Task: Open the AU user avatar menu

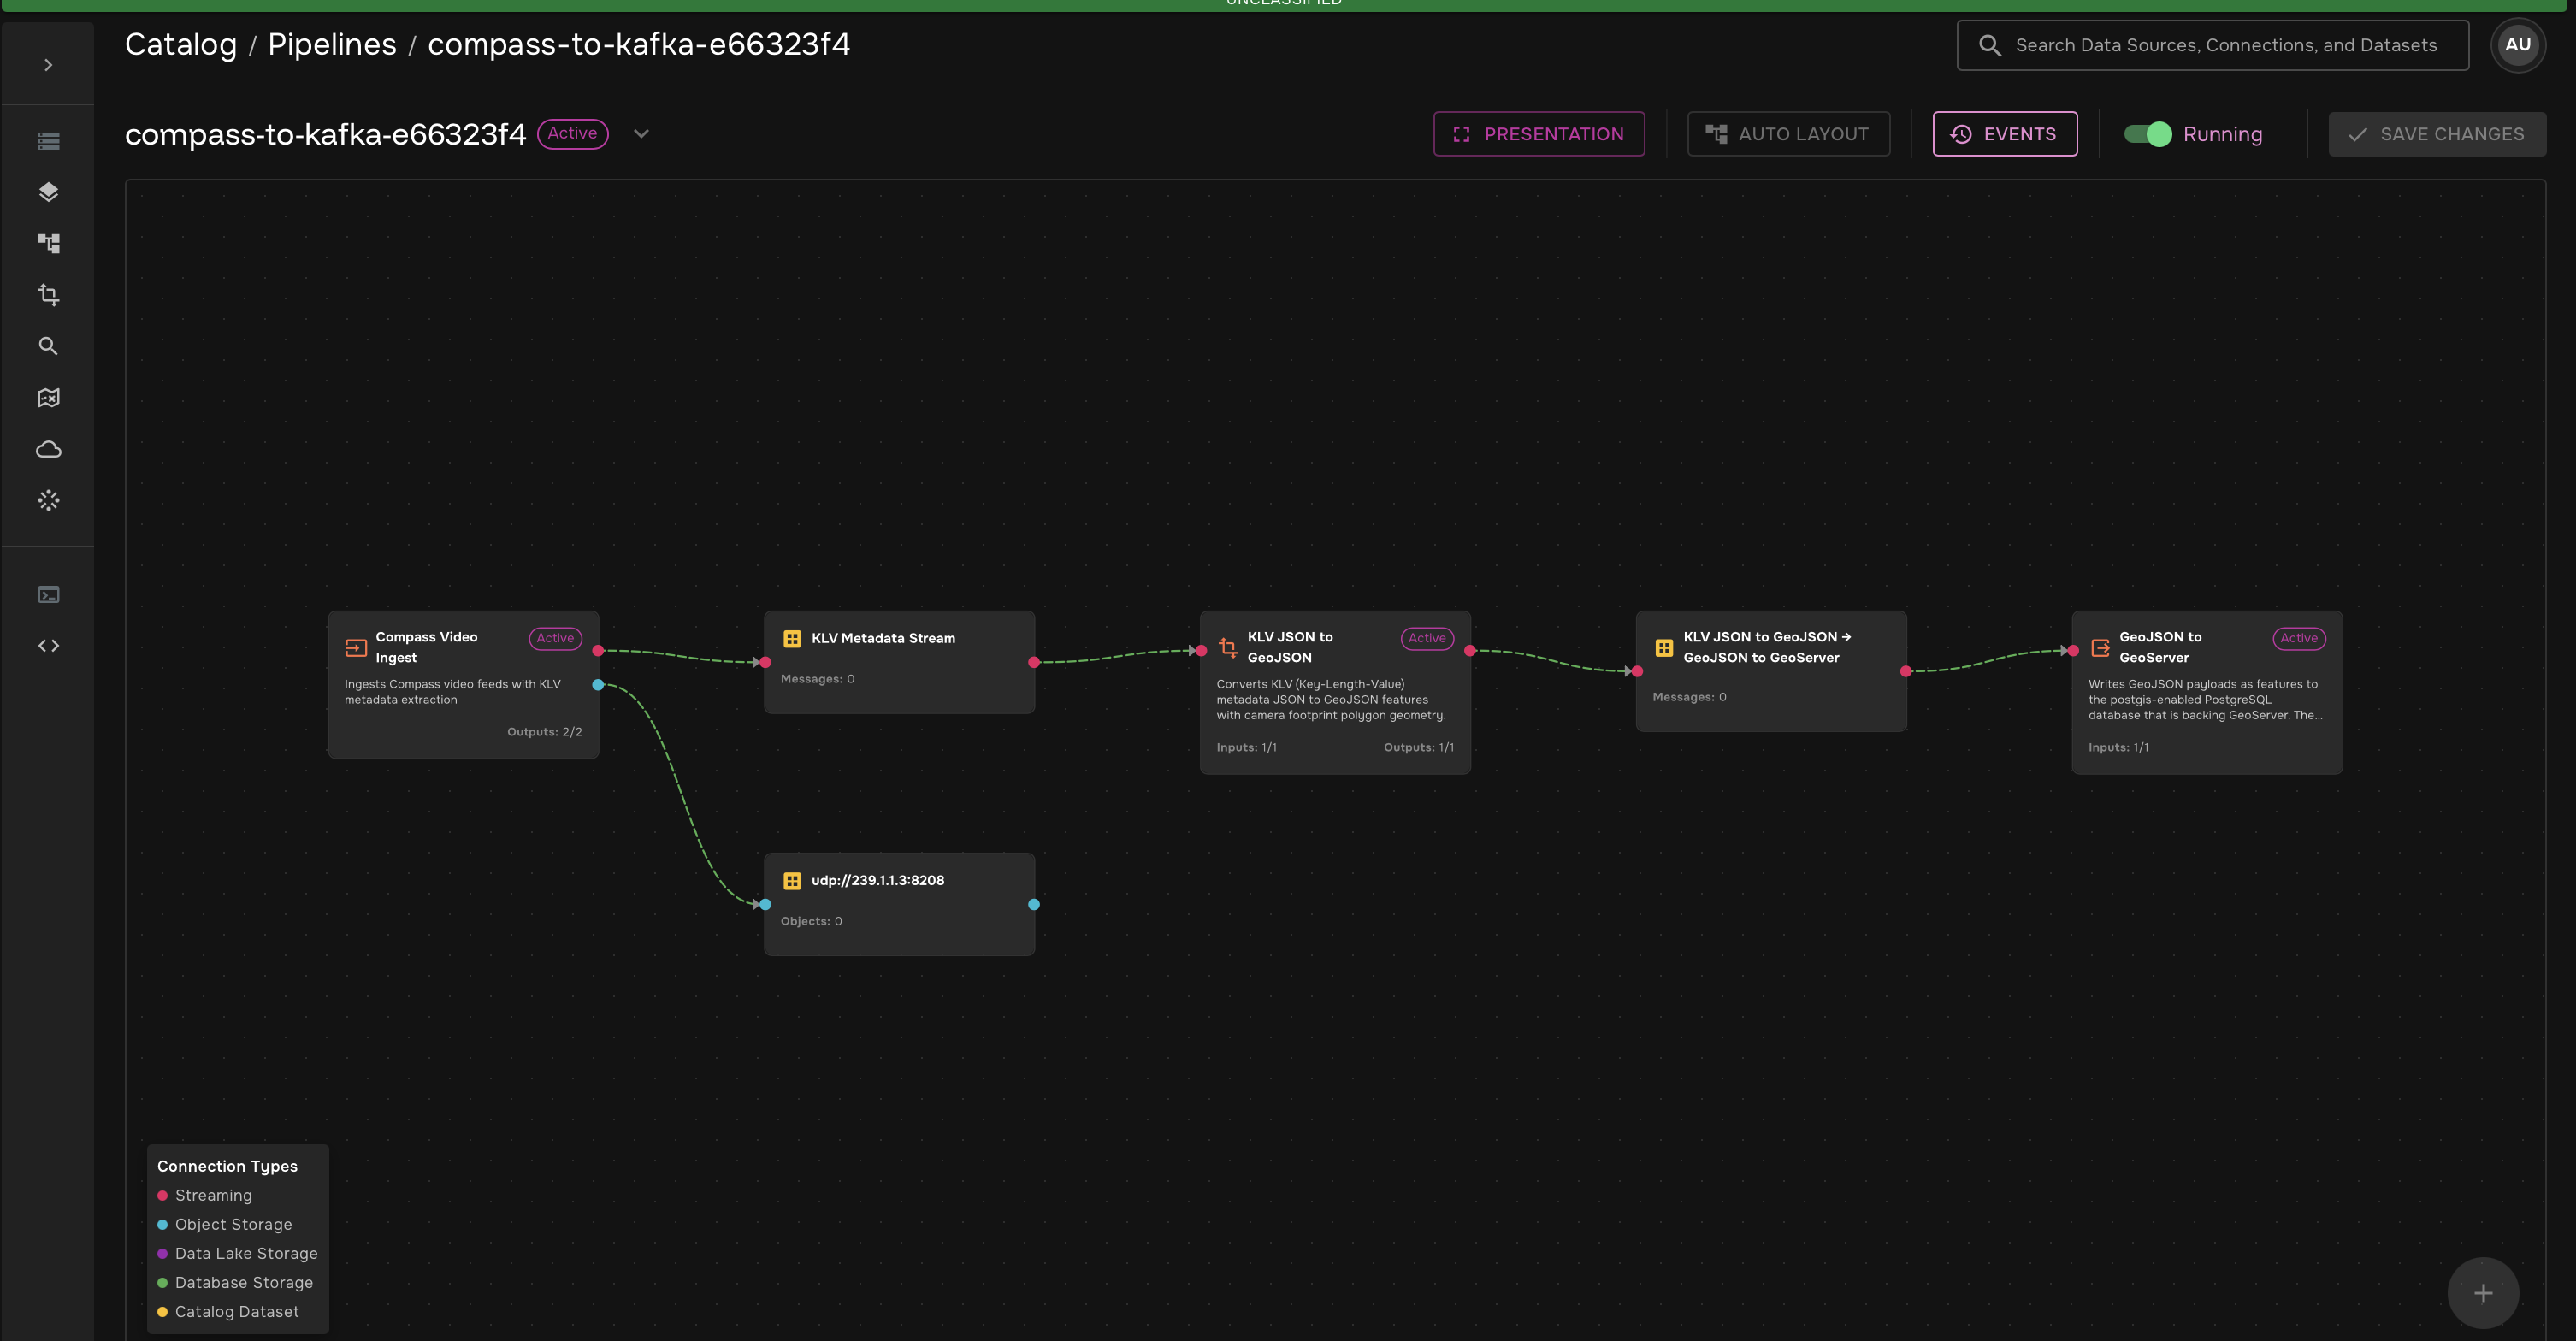Action: [2517, 45]
